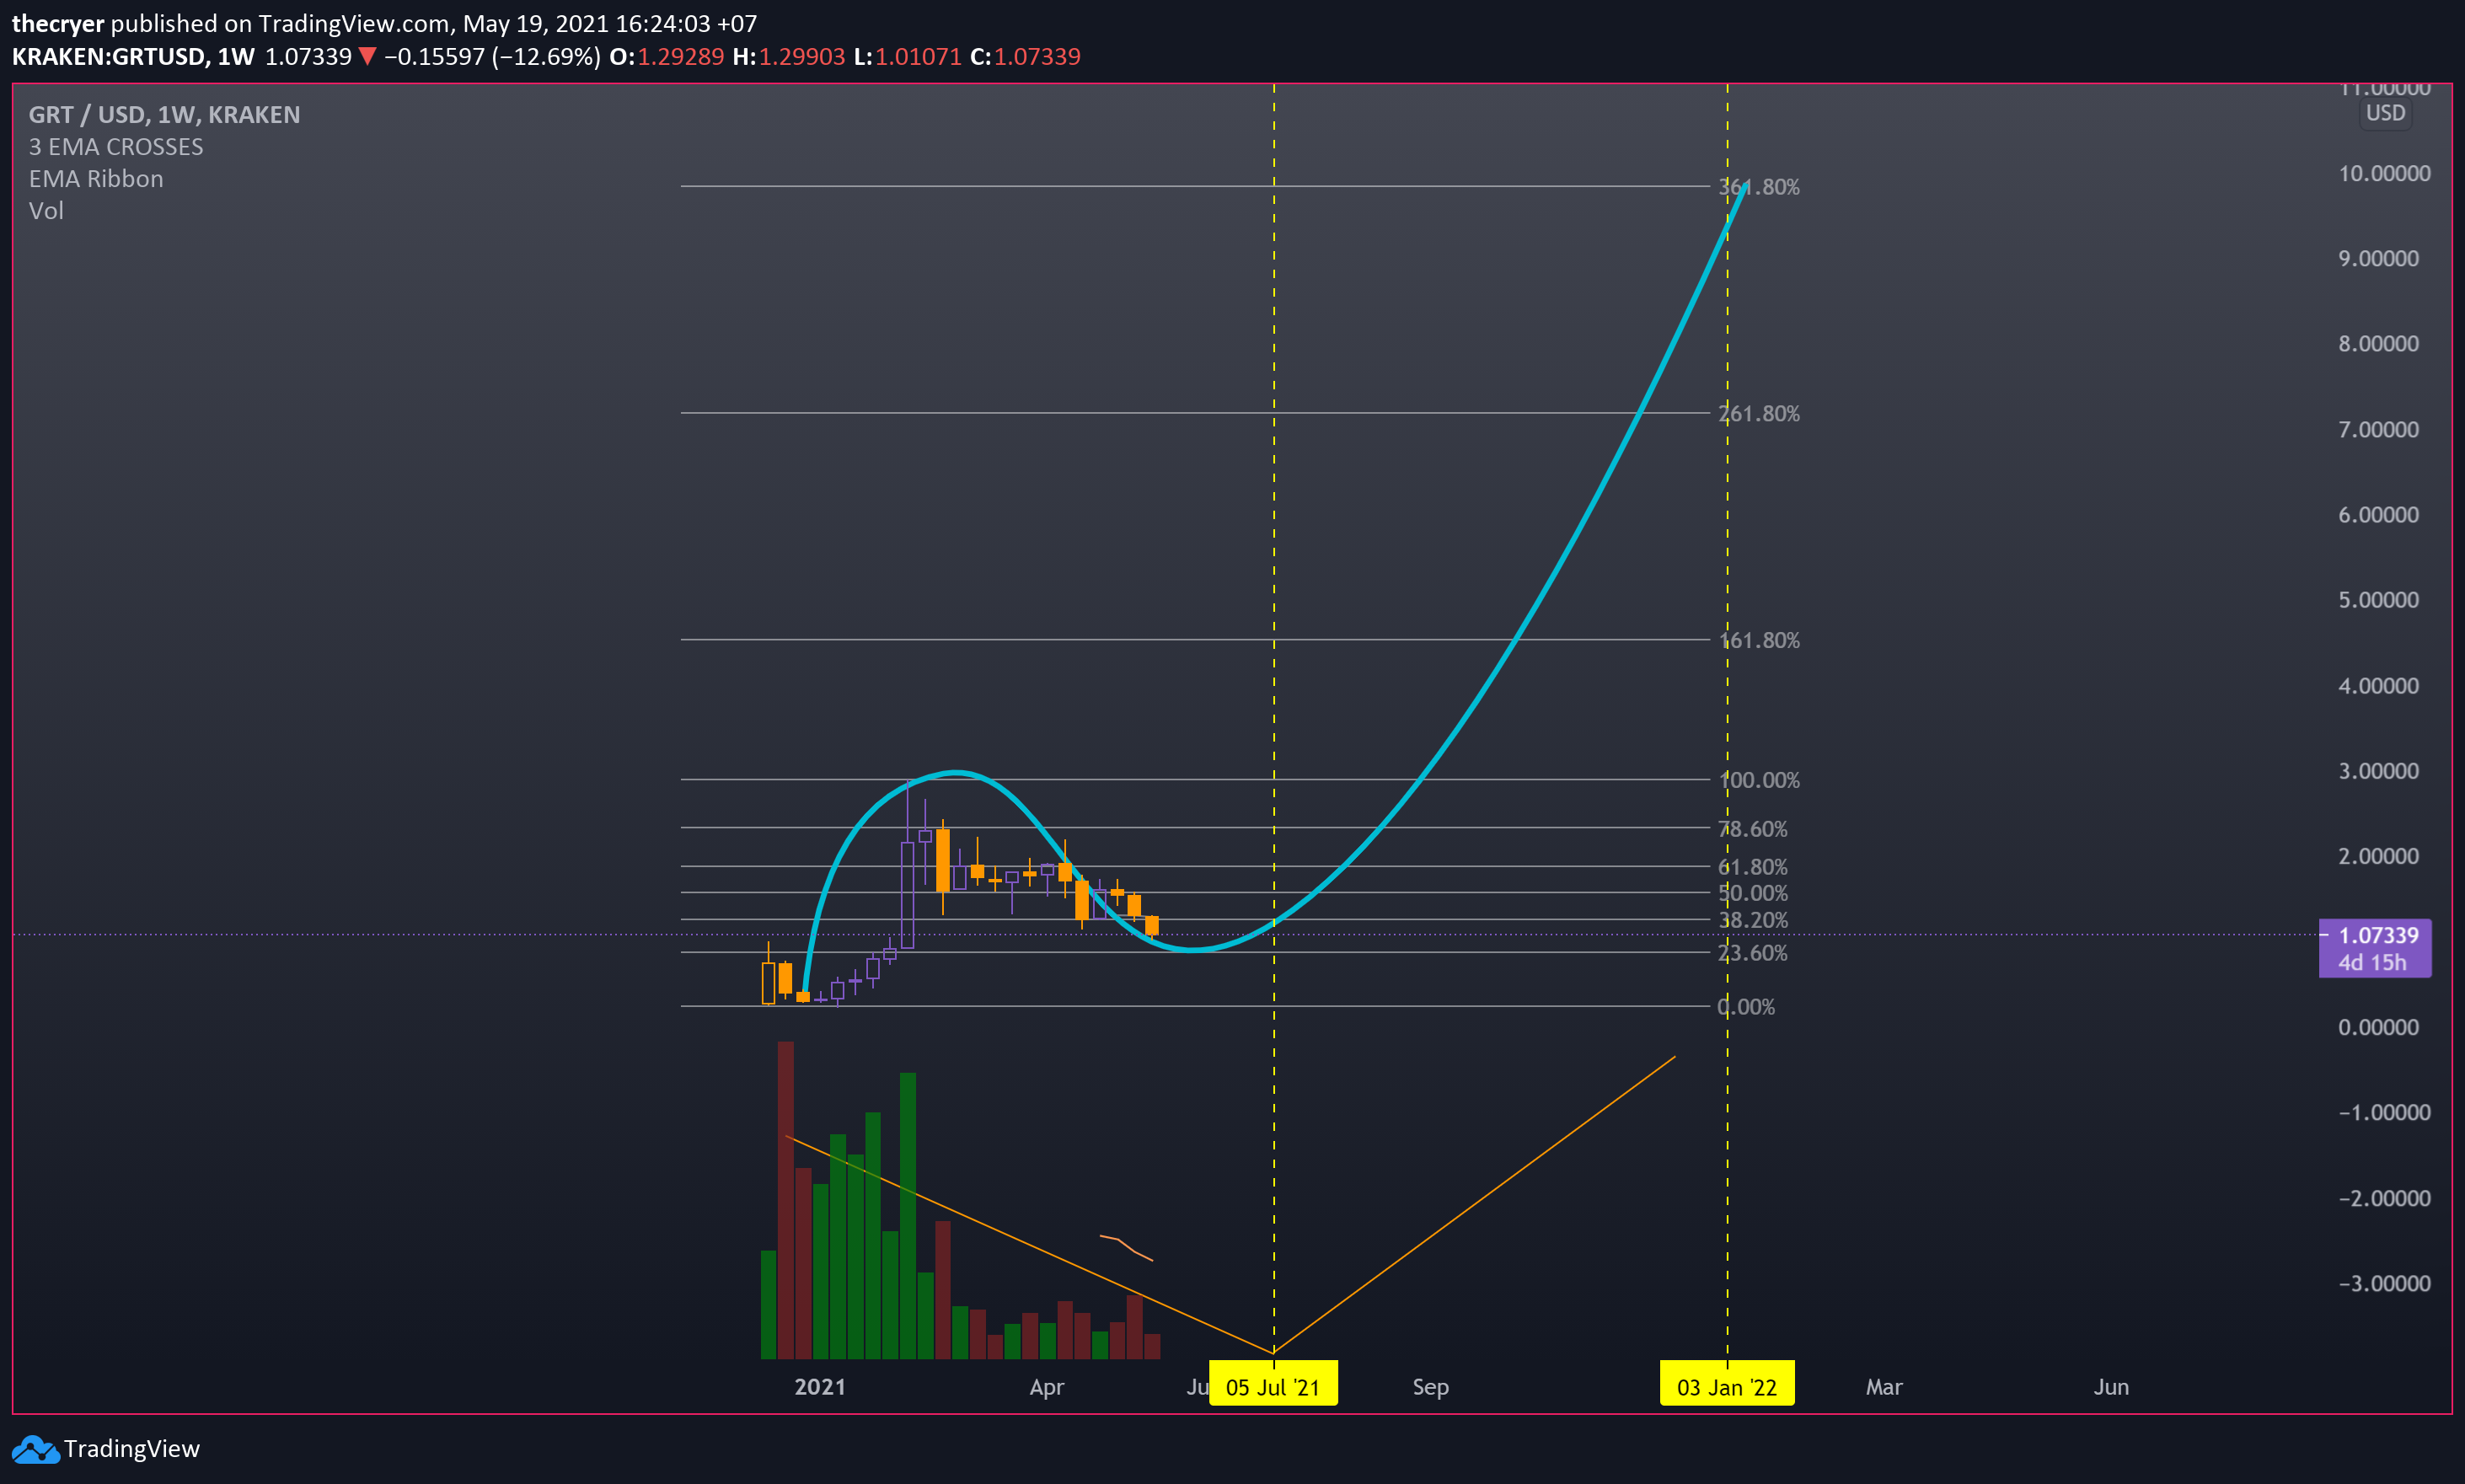The width and height of the screenshot is (2465, 1484).
Task: Click the 1.07339 current price label
Action: pyautogui.click(x=2378, y=935)
